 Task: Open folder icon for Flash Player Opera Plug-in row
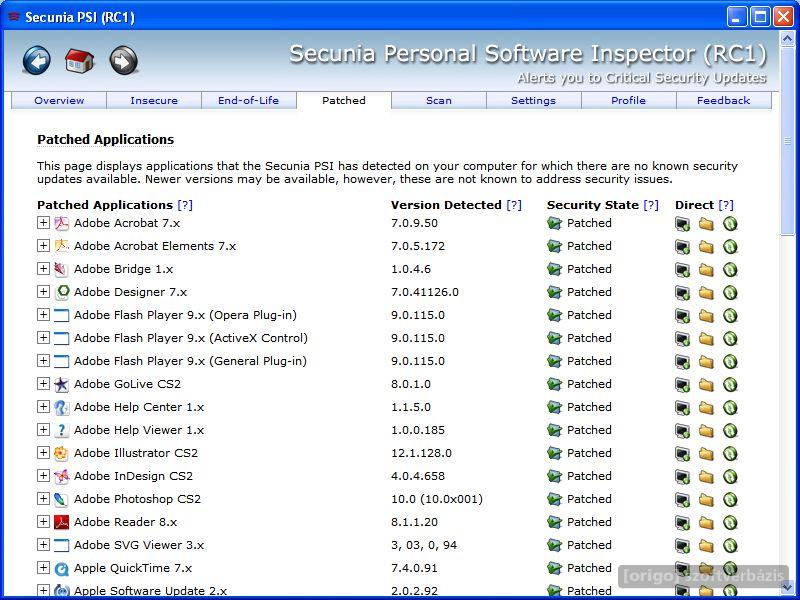point(706,315)
